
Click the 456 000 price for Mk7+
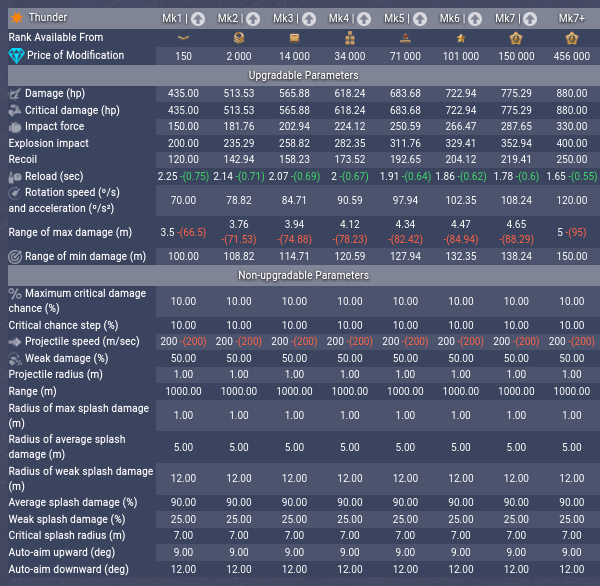coord(572,56)
